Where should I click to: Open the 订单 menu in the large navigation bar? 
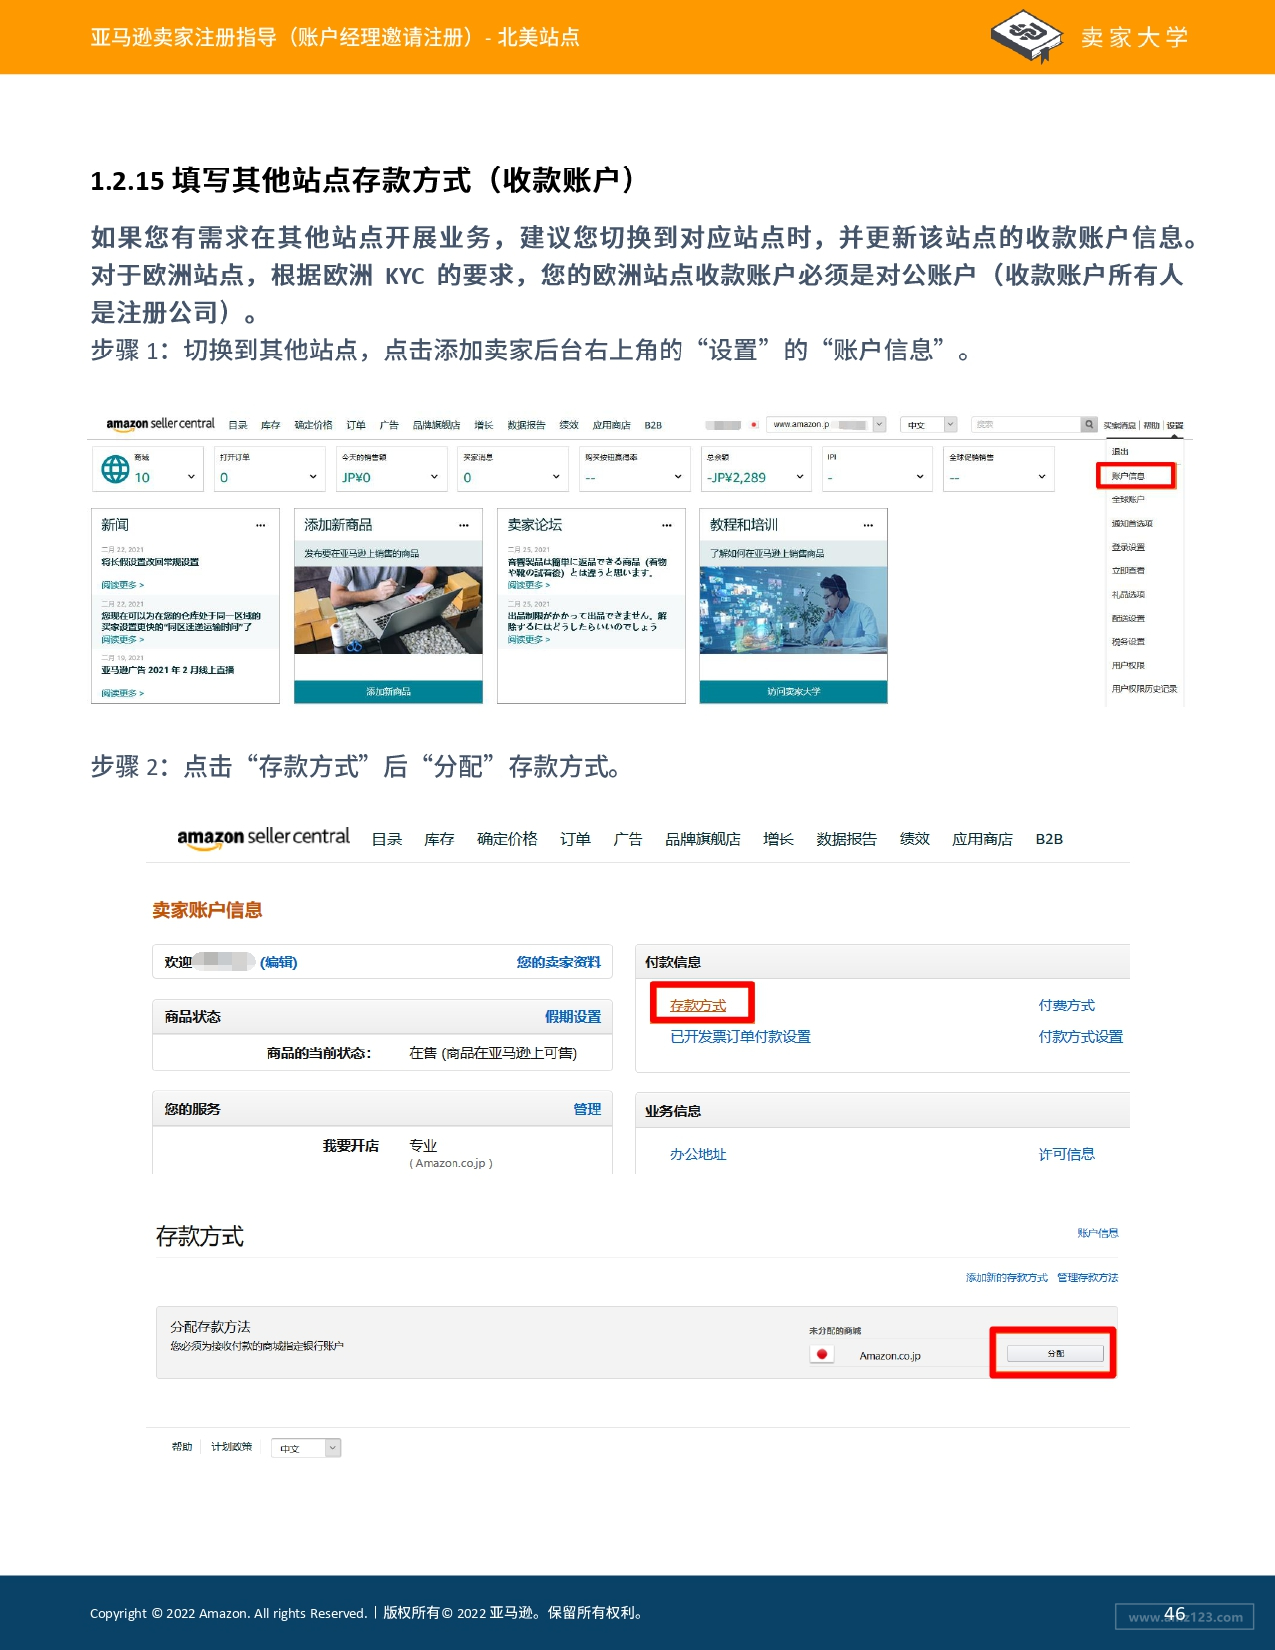coord(575,839)
